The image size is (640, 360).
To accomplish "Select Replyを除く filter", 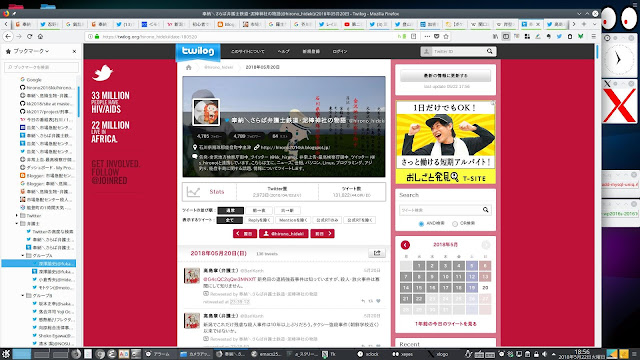I will click(x=259, y=220).
